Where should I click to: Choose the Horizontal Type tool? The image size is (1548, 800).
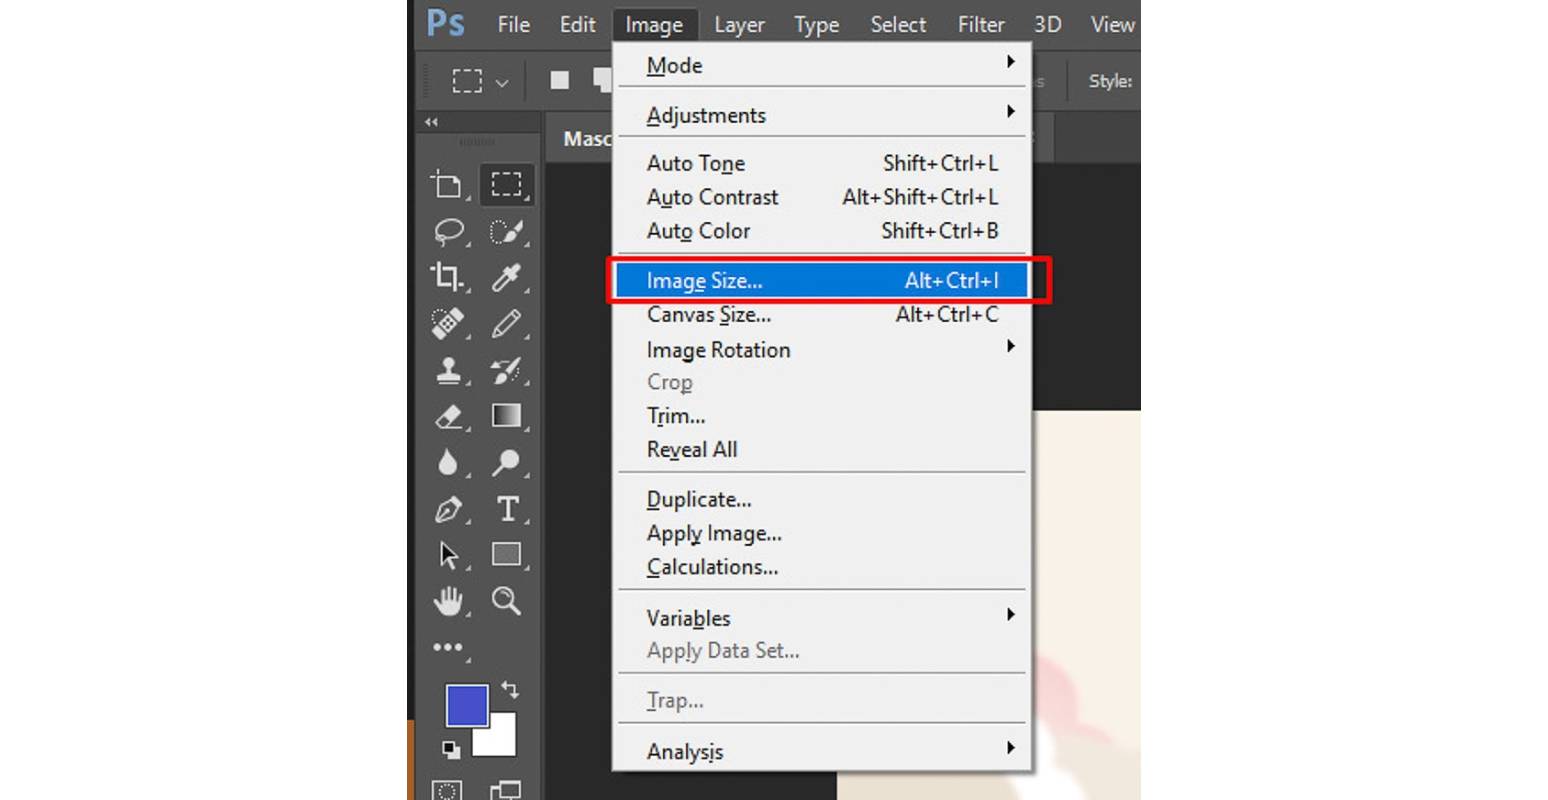click(507, 509)
